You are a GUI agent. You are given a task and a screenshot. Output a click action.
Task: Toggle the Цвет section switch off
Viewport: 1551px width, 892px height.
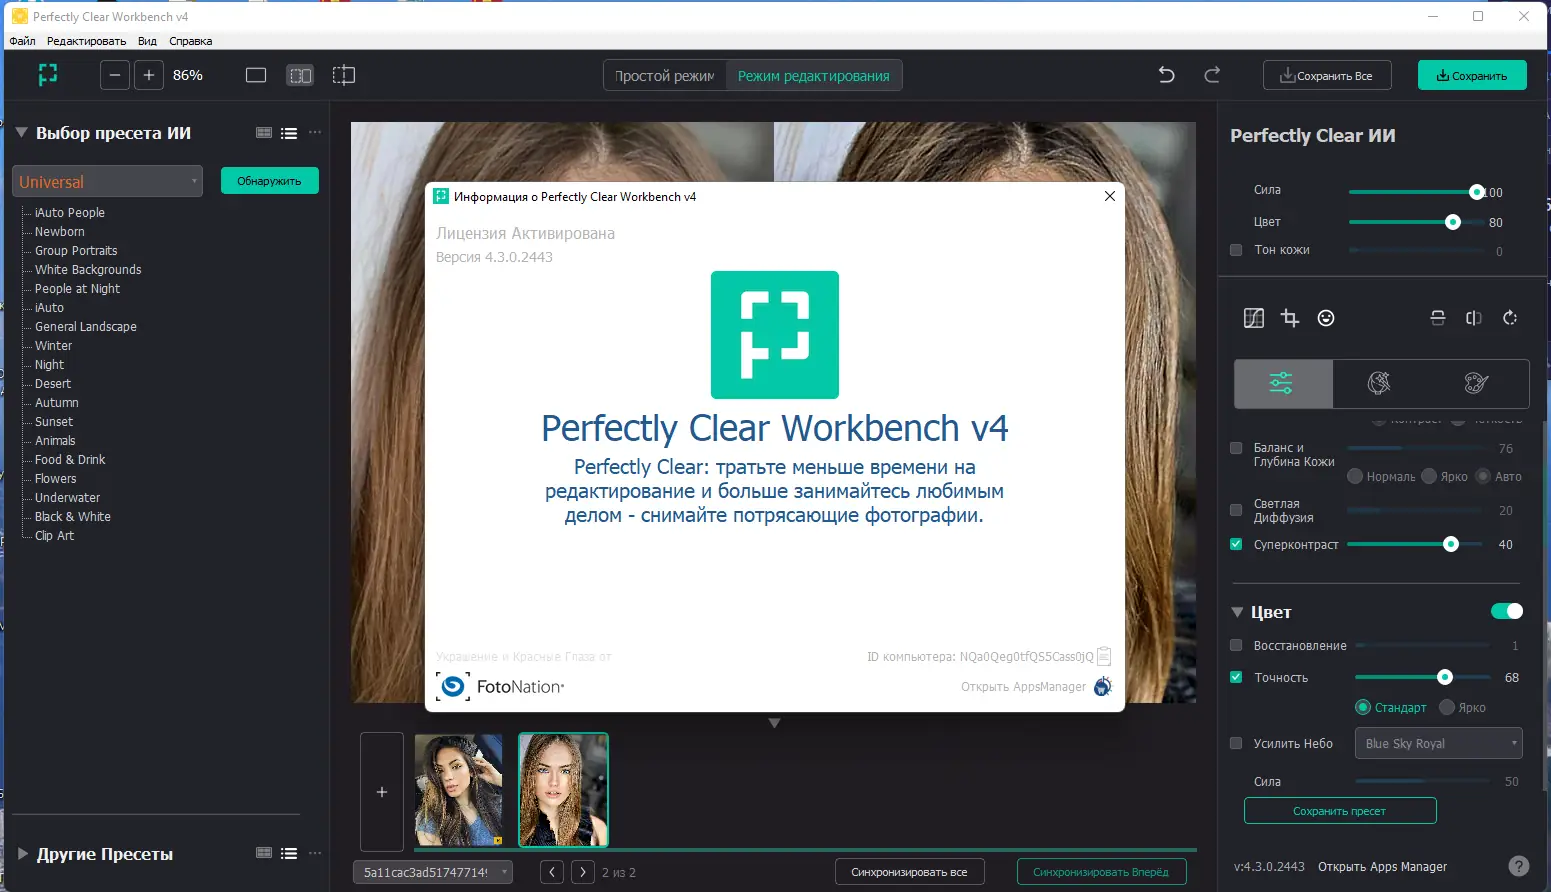point(1506,611)
